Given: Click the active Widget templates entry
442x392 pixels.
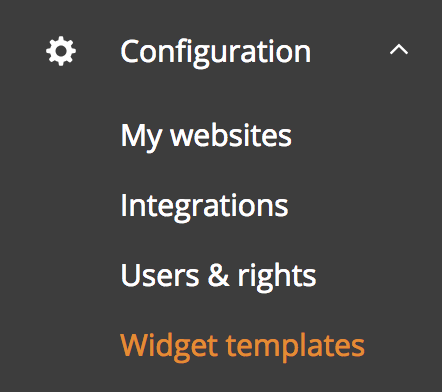Looking at the screenshot, I should 242,346.
